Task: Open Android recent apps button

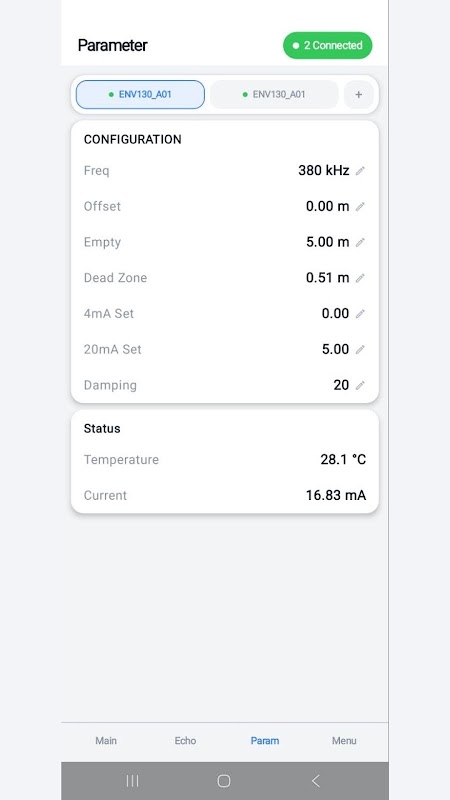Action: pyautogui.click(x=132, y=781)
